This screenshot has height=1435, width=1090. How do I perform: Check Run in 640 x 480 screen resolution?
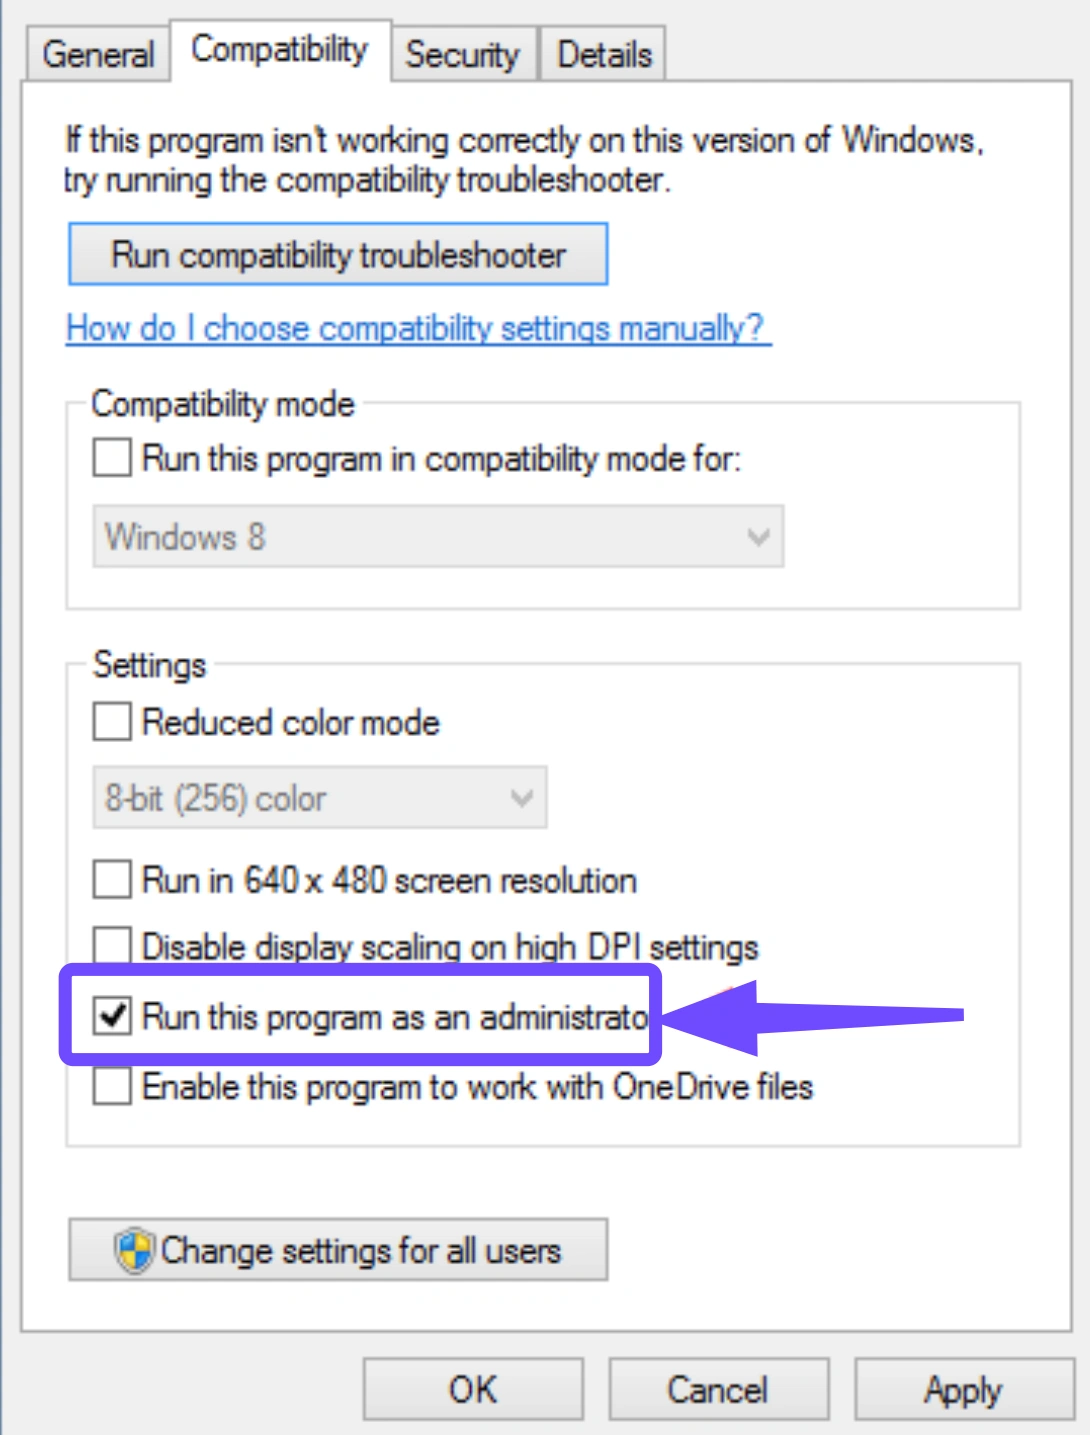pos(112,880)
